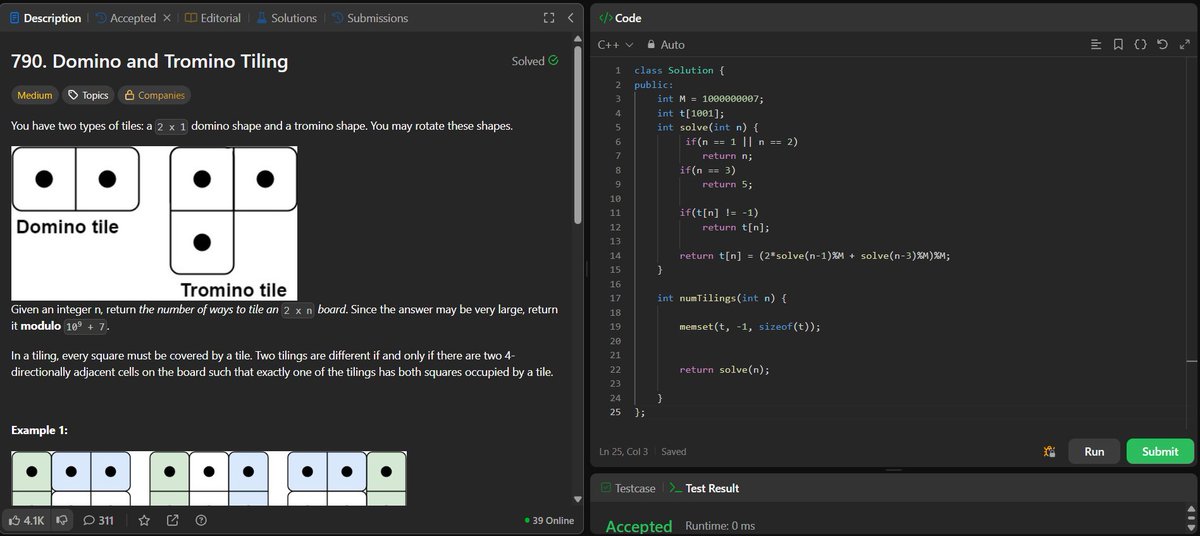Click the Example 1 tiling image
Image resolution: width=1200 pixels, height=536 pixels.
coord(209,478)
